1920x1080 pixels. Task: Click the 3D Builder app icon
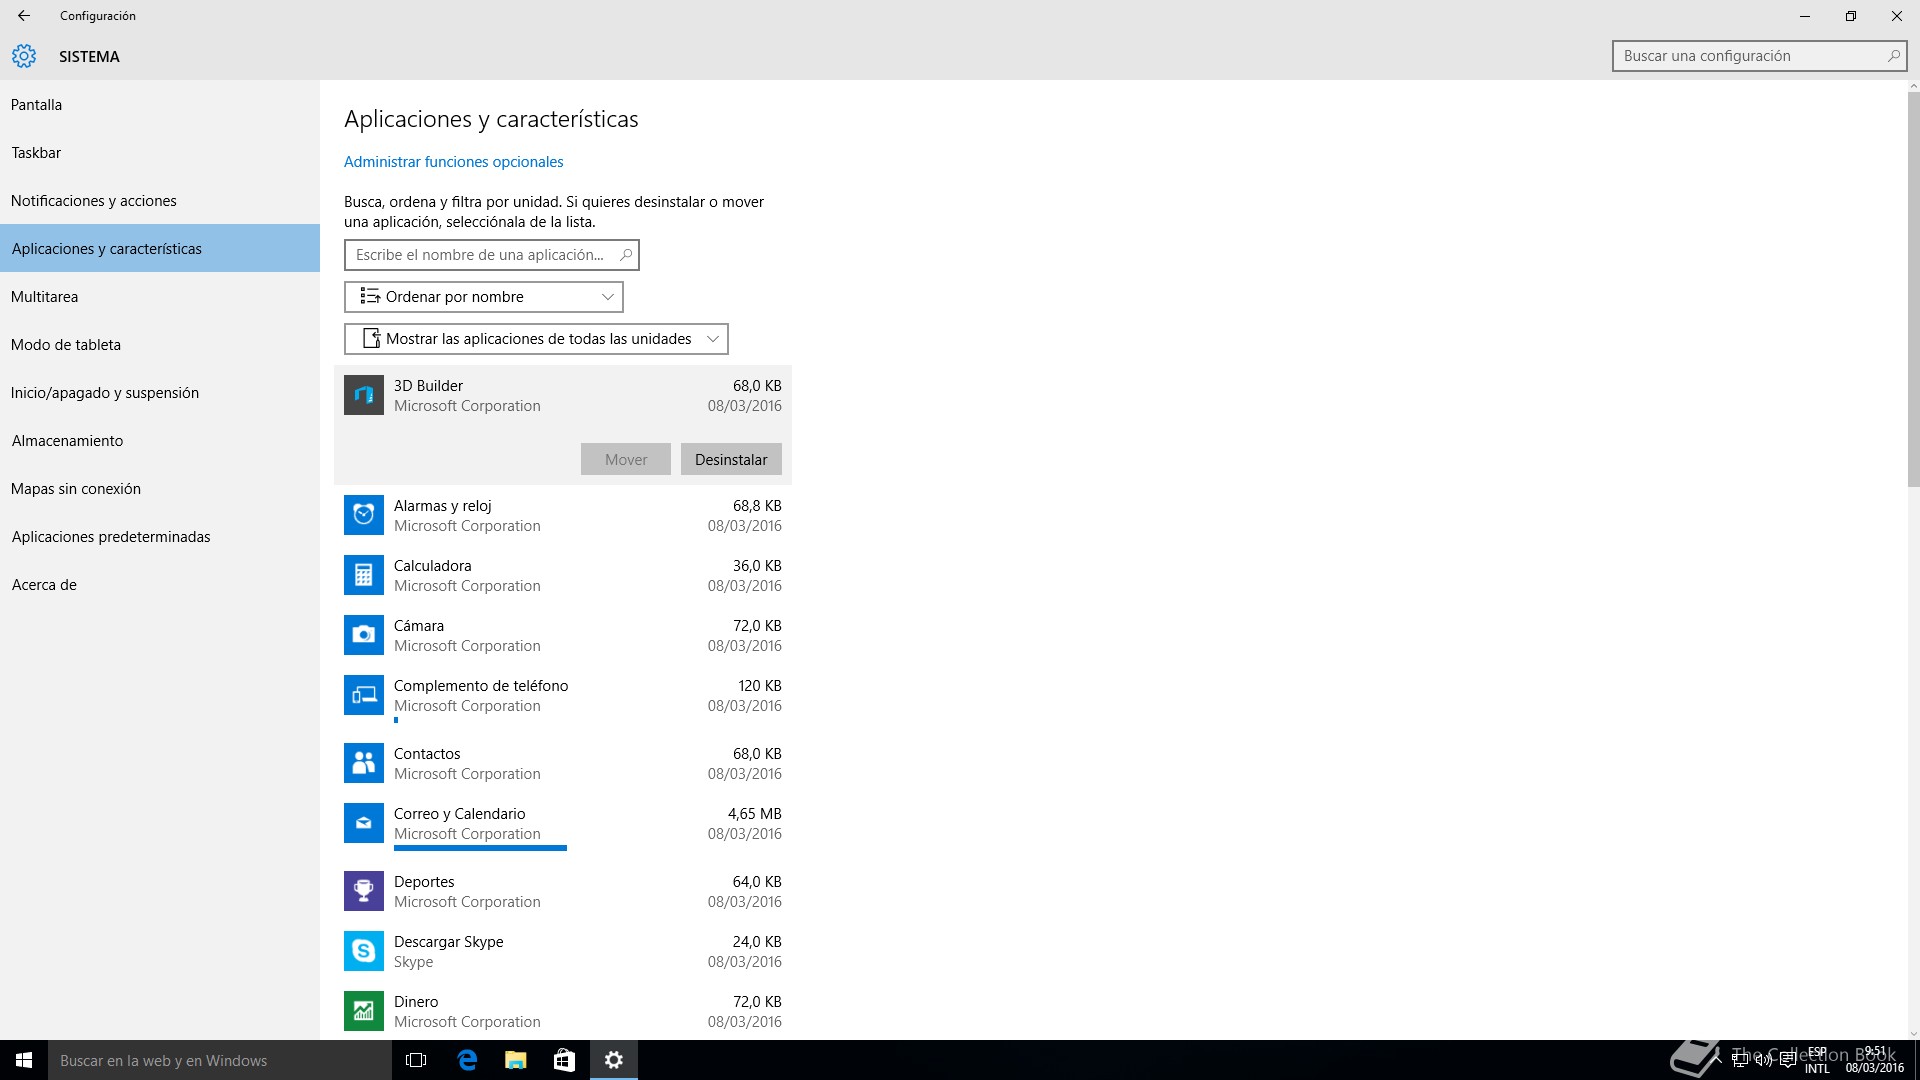[364, 395]
